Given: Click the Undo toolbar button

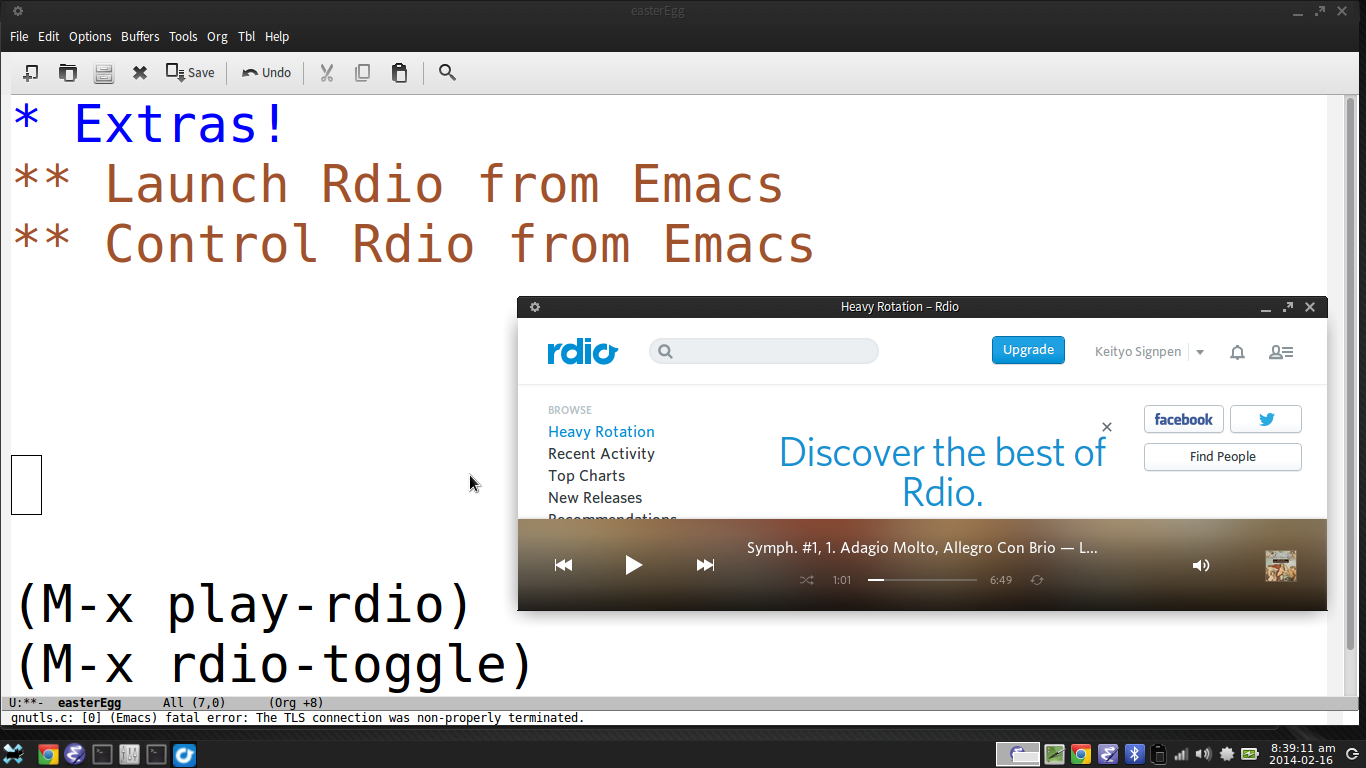Looking at the screenshot, I should (x=266, y=73).
